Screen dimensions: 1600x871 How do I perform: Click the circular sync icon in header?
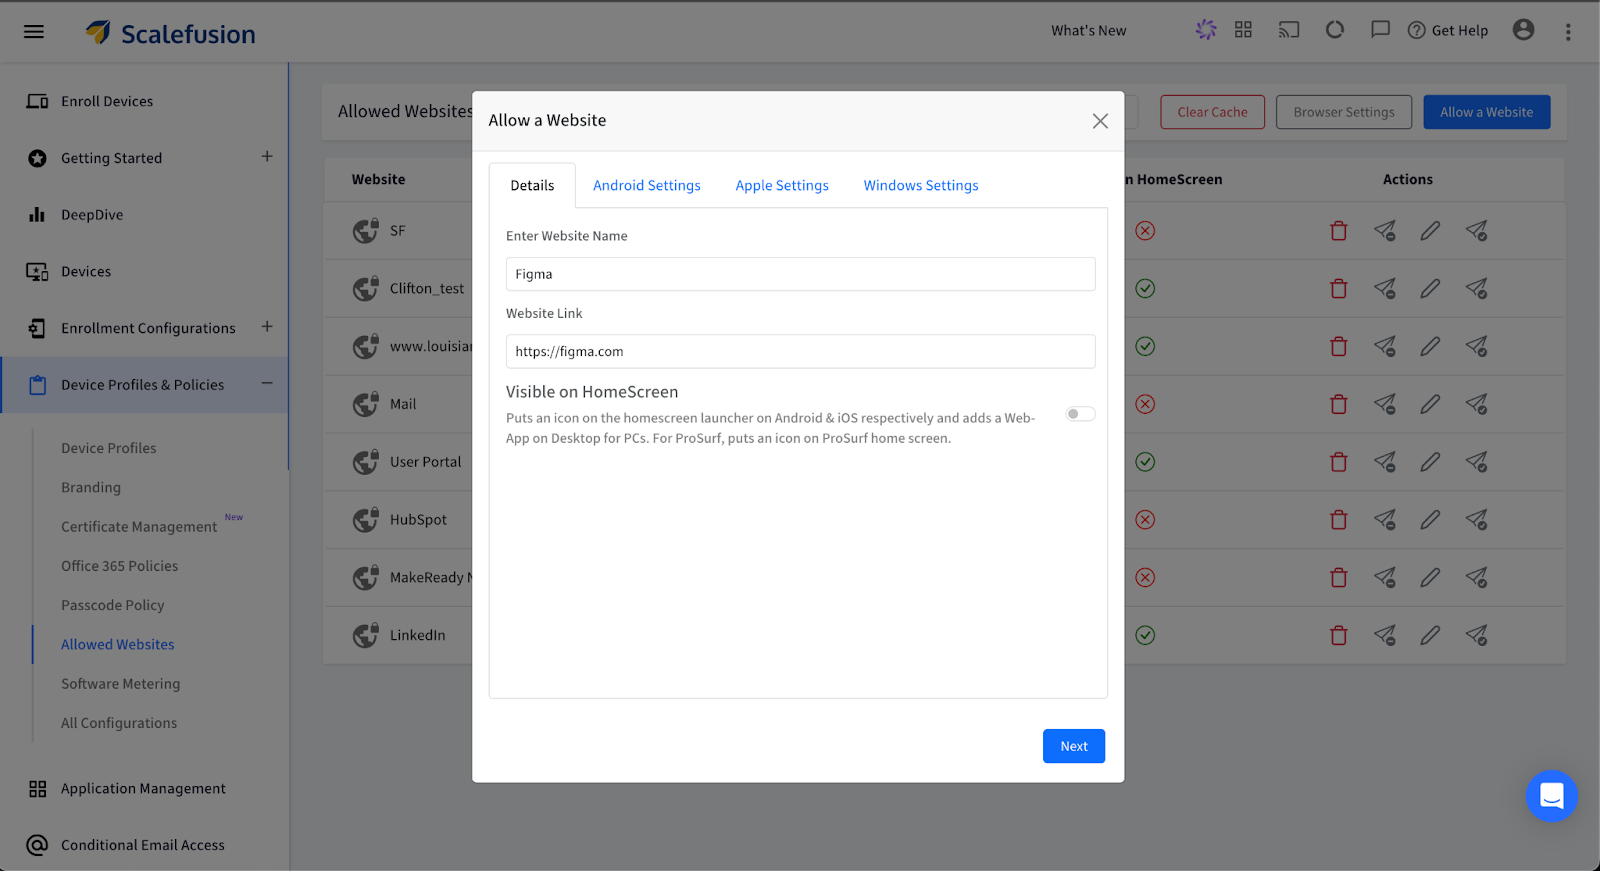pyautogui.click(x=1335, y=30)
